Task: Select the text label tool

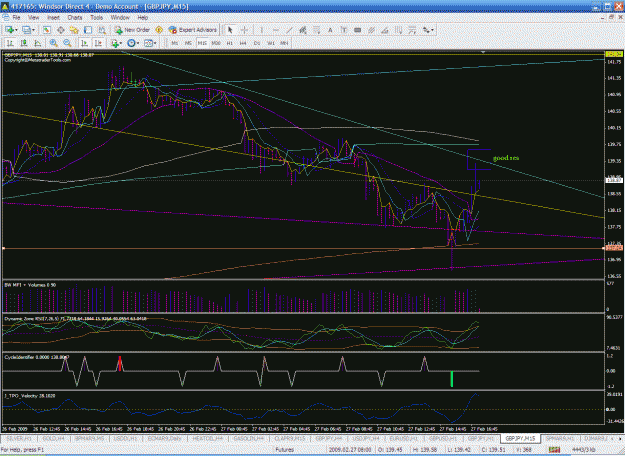Action: (344, 30)
